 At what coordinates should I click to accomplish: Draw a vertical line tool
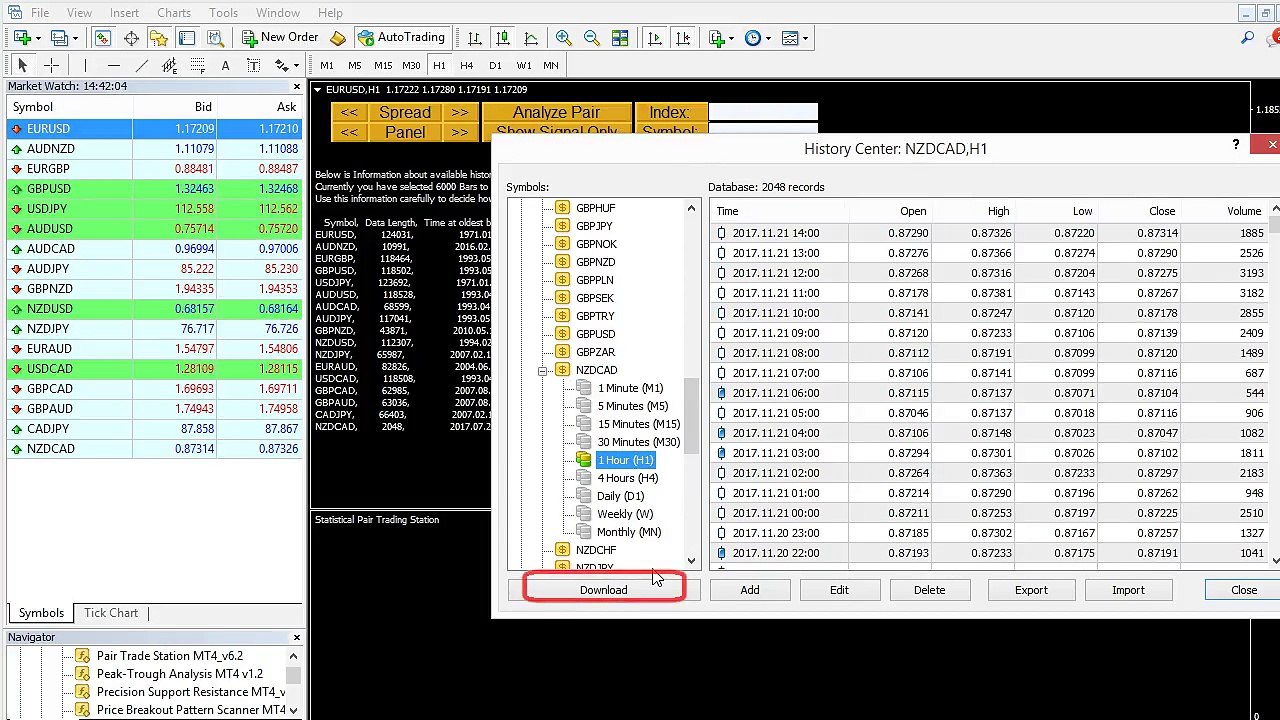(x=86, y=65)
